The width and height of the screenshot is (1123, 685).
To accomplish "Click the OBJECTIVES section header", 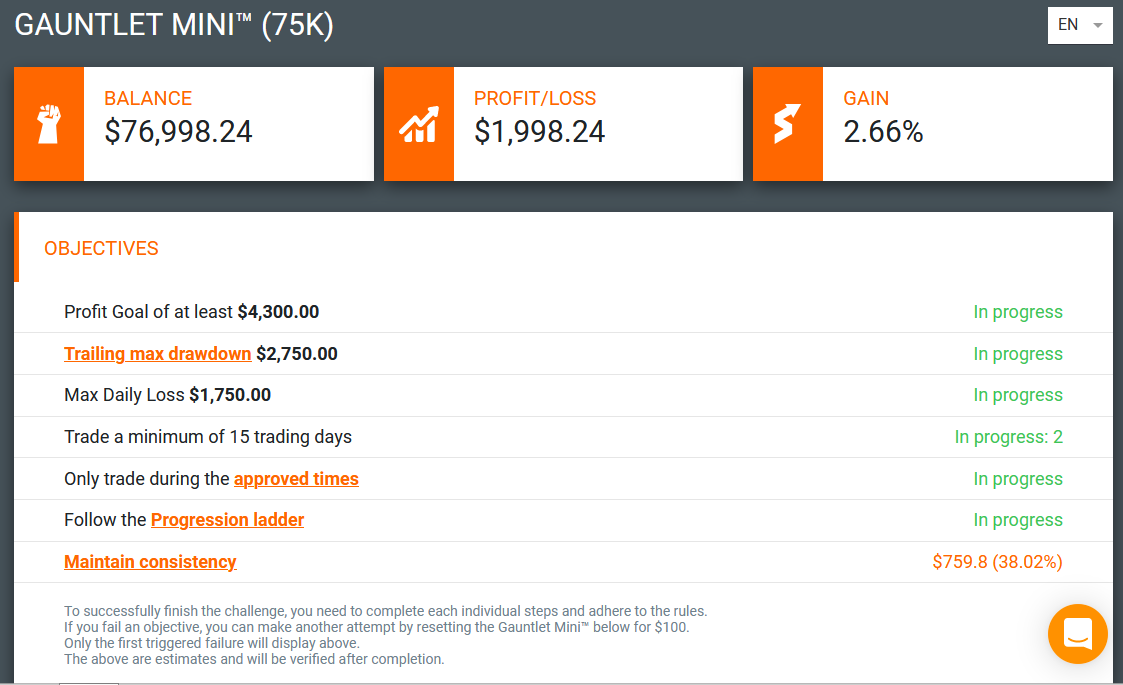I will (101, 249).
